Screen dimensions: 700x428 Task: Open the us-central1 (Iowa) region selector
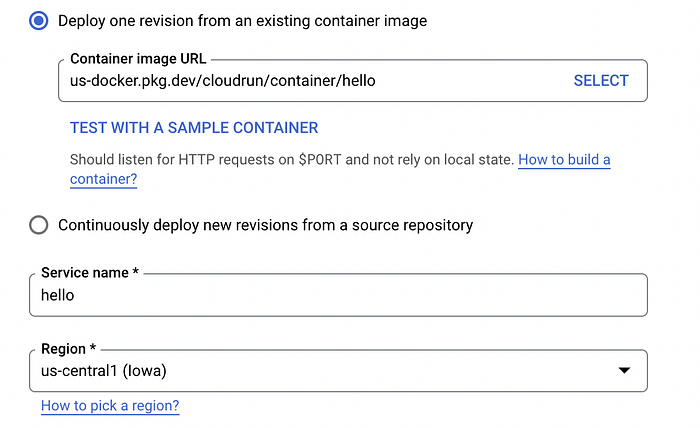pos(338,371)
